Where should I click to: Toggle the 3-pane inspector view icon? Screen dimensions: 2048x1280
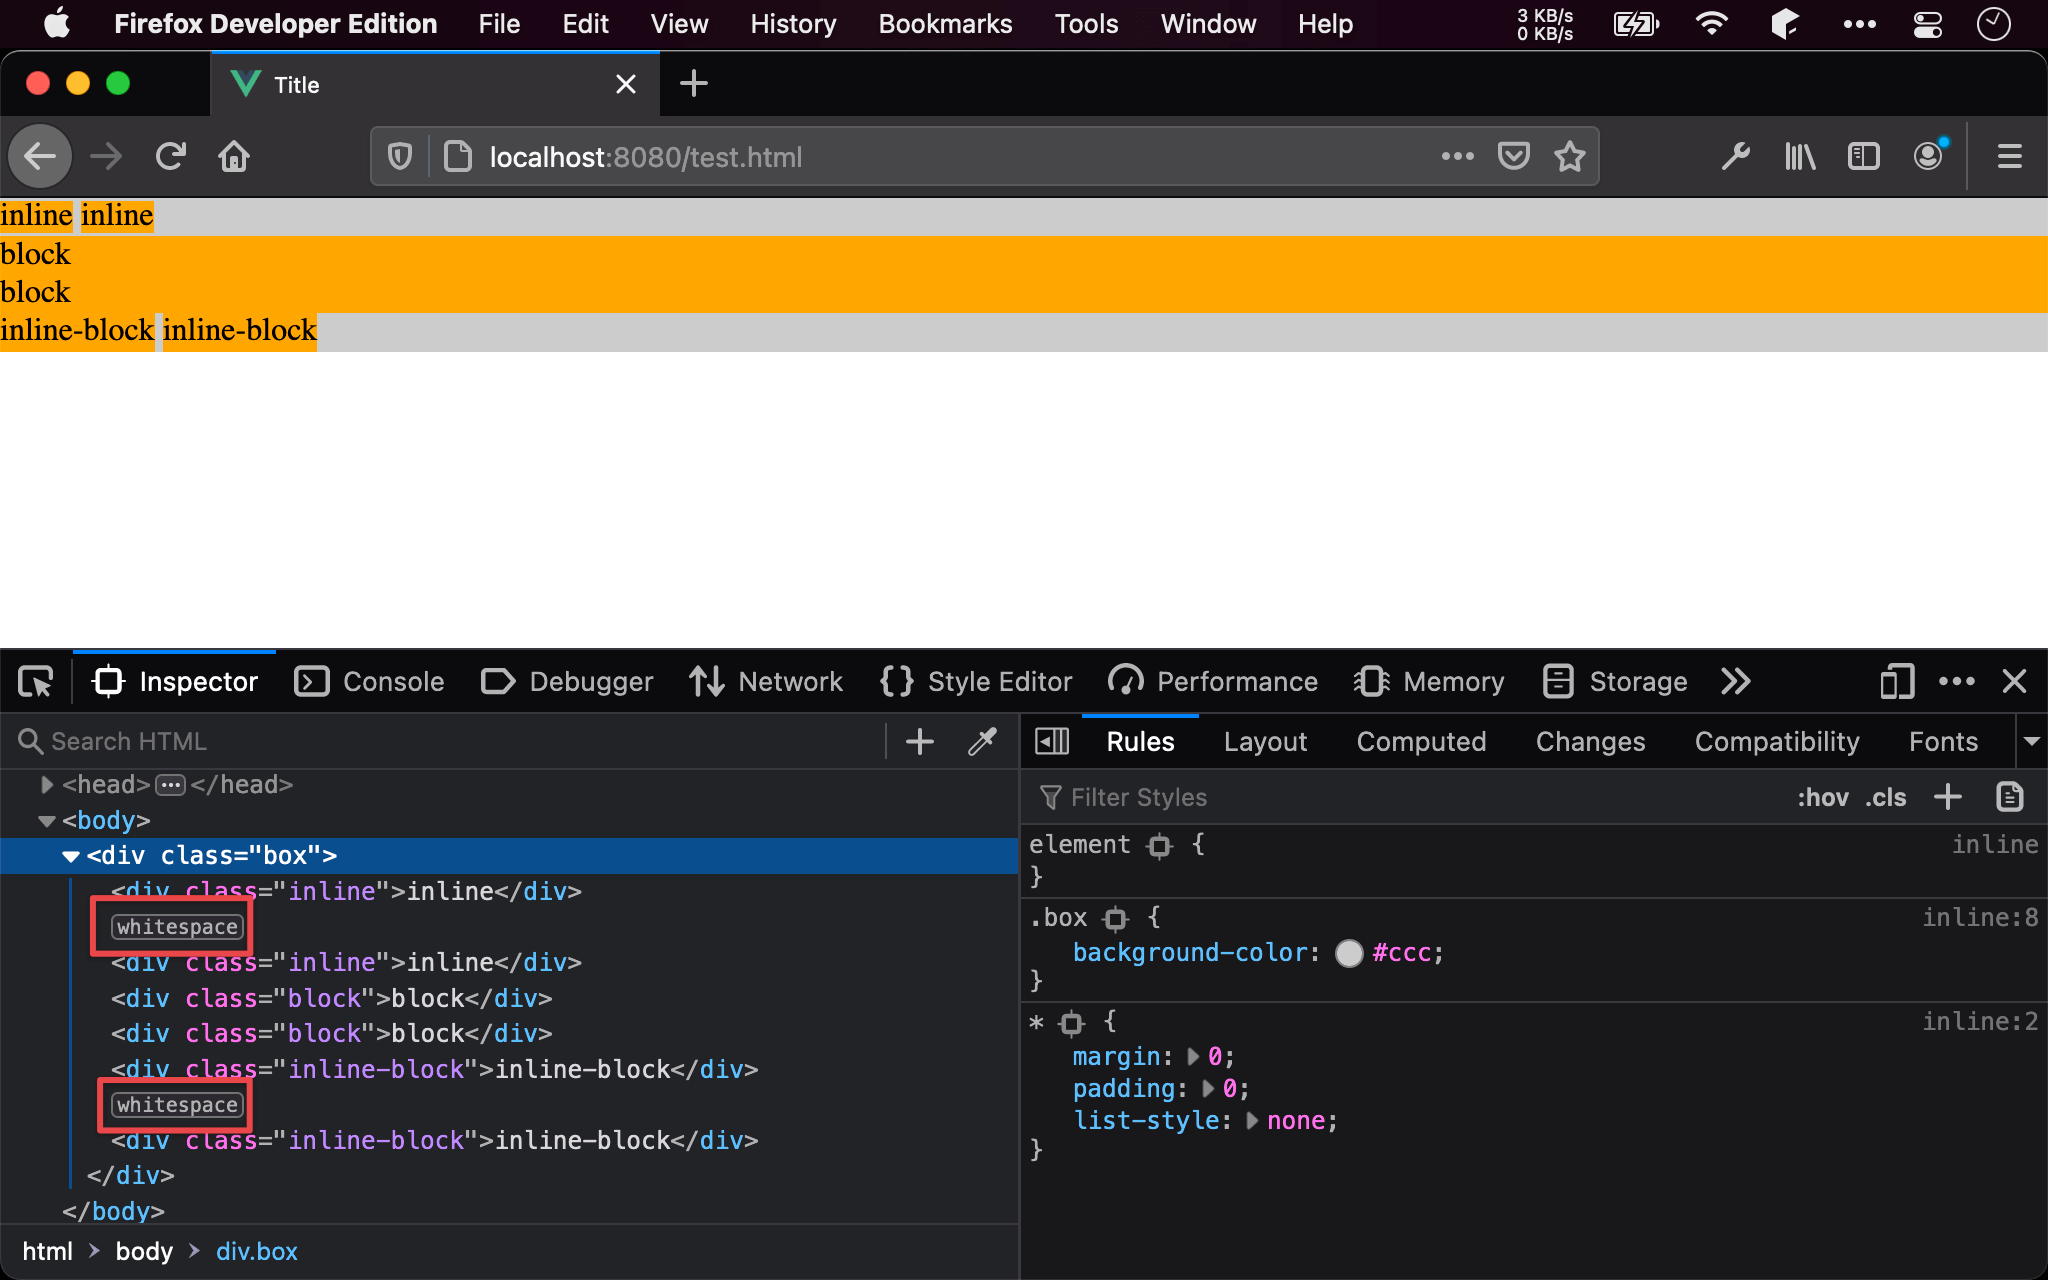[x=1051, y=741]
